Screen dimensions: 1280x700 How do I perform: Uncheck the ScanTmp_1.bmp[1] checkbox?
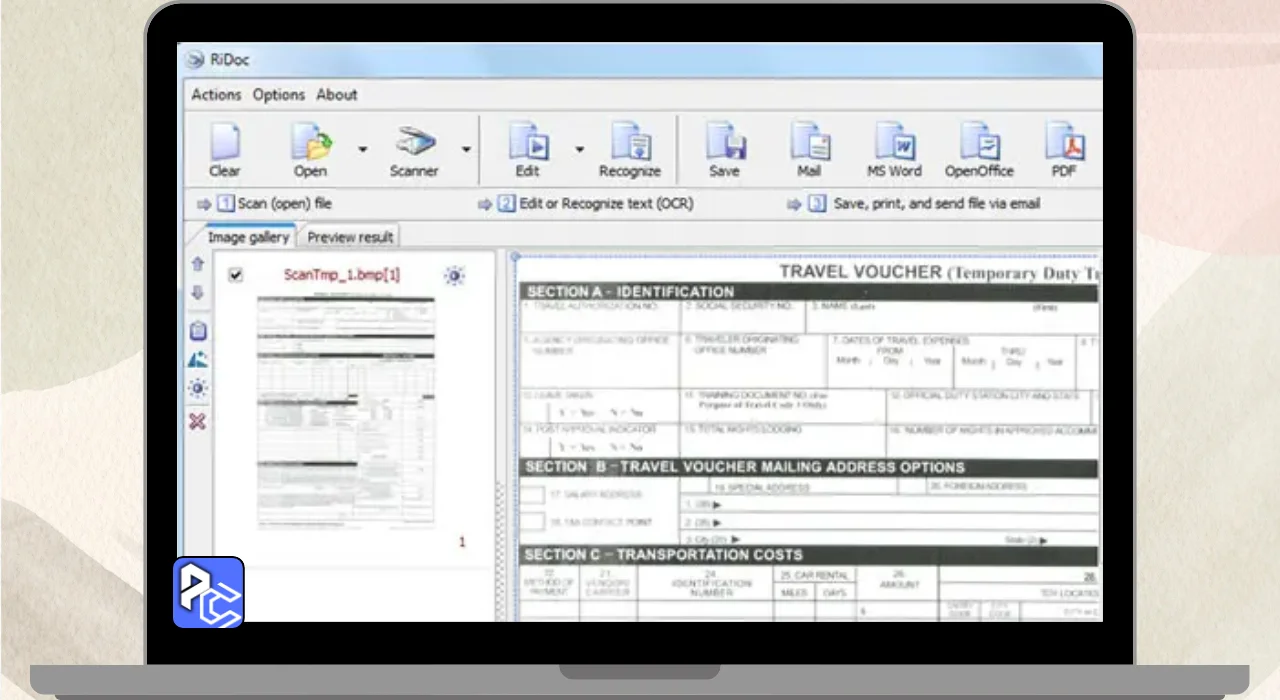coord(235,275)
